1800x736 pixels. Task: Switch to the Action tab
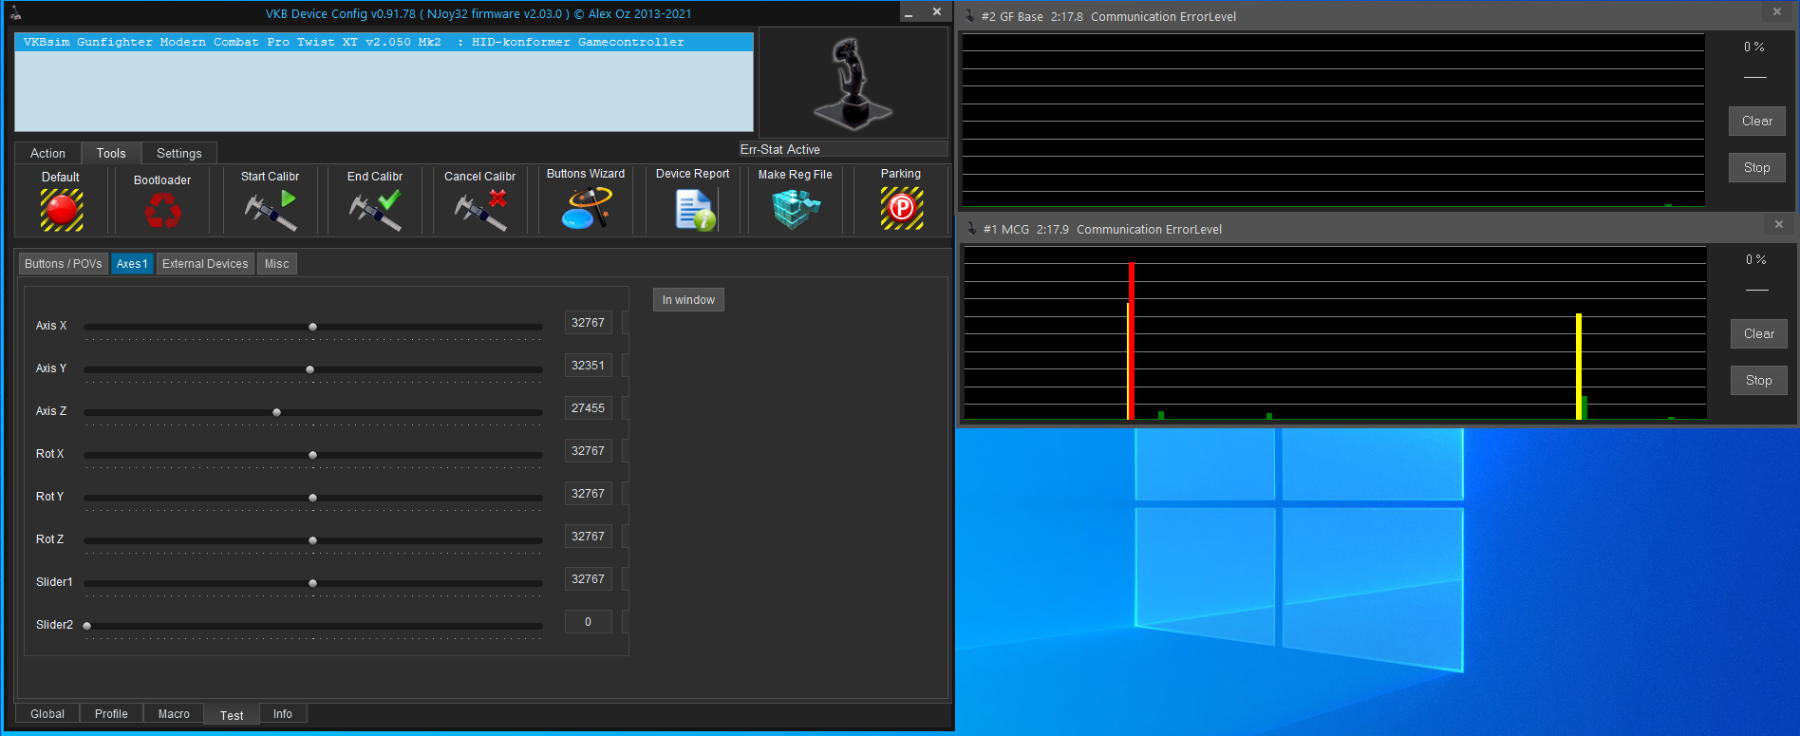pos(48,153)
